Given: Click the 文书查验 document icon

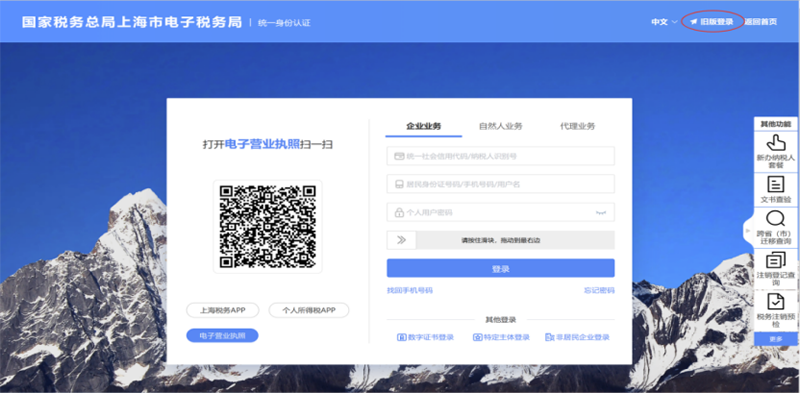Looking at the screenshot, I should pyautogui.click(x=776, y=184).
